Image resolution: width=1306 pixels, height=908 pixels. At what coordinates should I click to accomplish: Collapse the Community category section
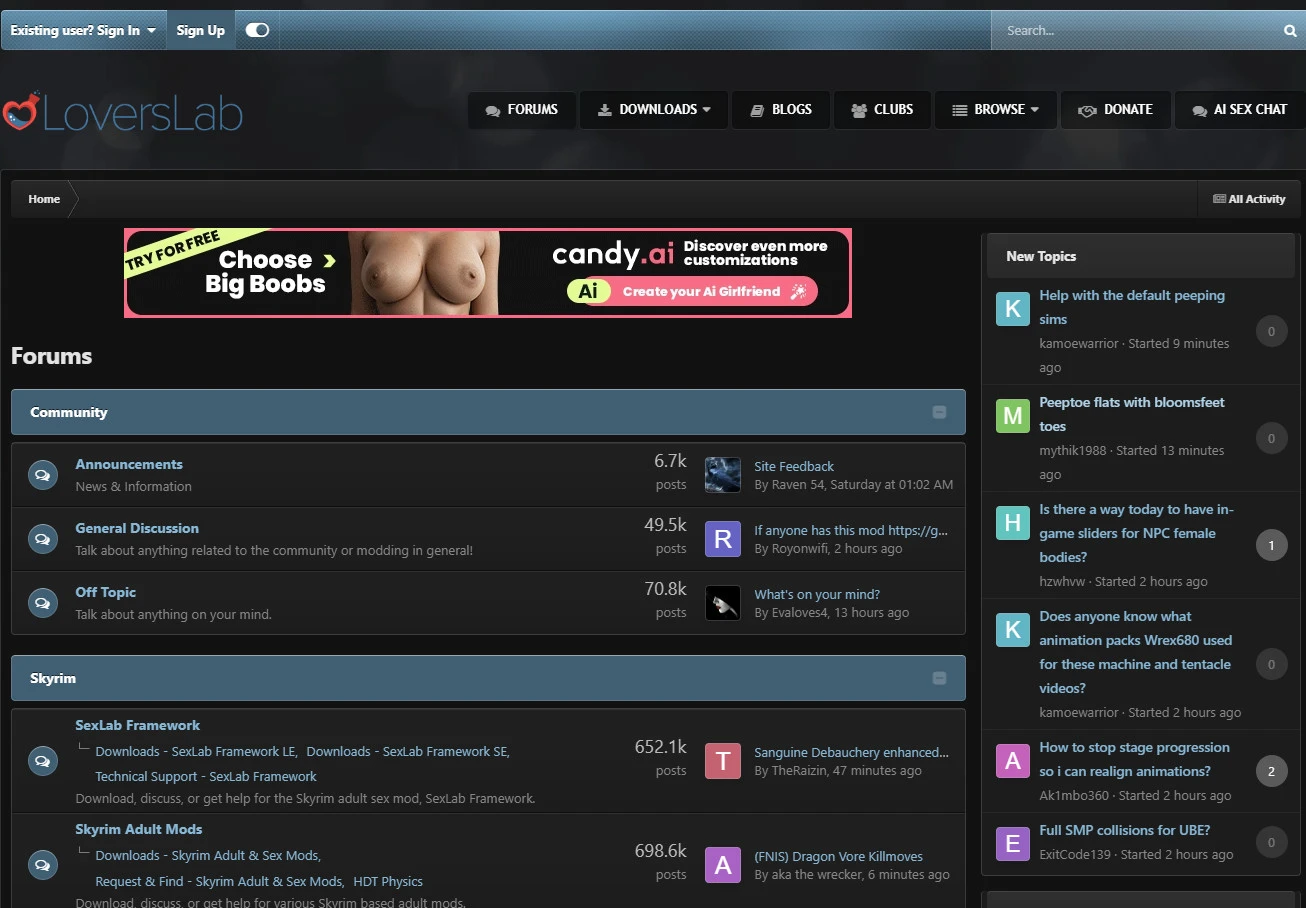[x=939, y=412]
